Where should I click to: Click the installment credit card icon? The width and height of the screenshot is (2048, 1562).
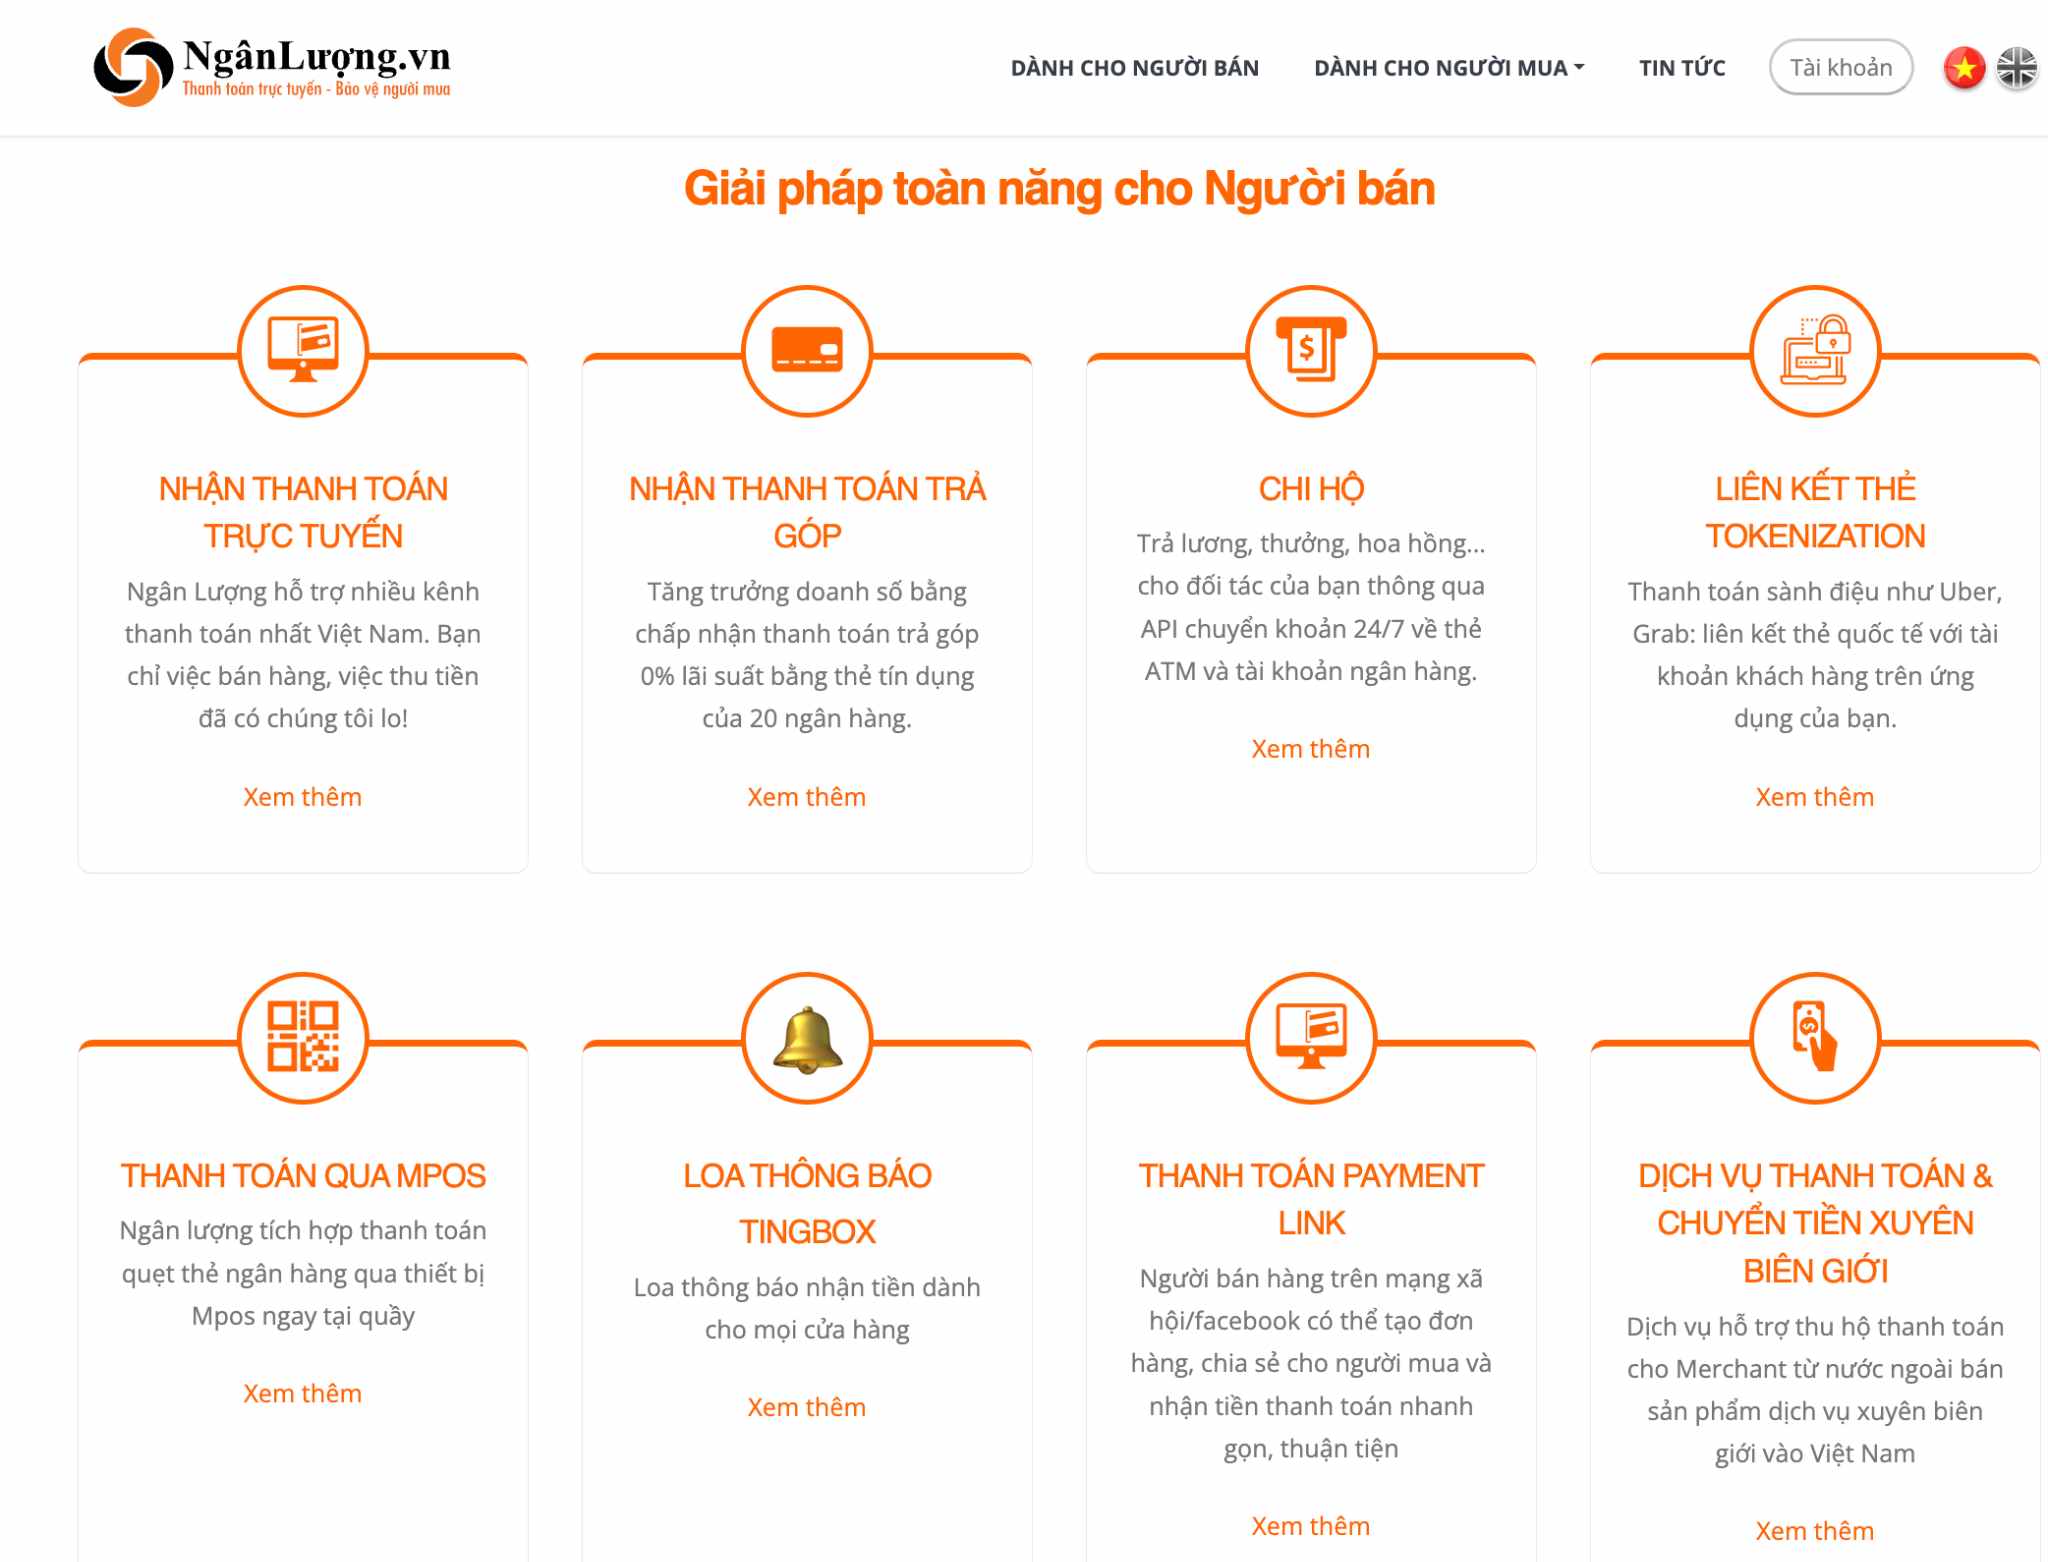pos(807,350)
